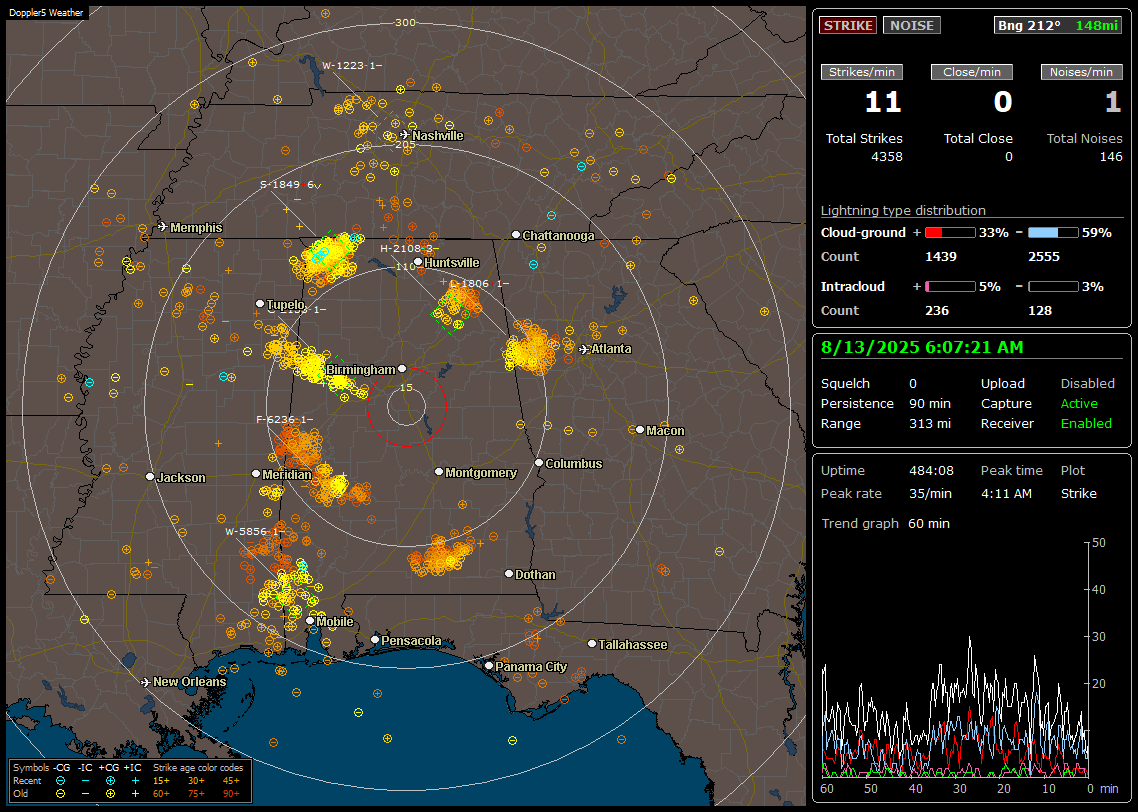This screenshot has height=812, width=1138.
Task: Click the Capture status Active
Action: pos(1079,403)
